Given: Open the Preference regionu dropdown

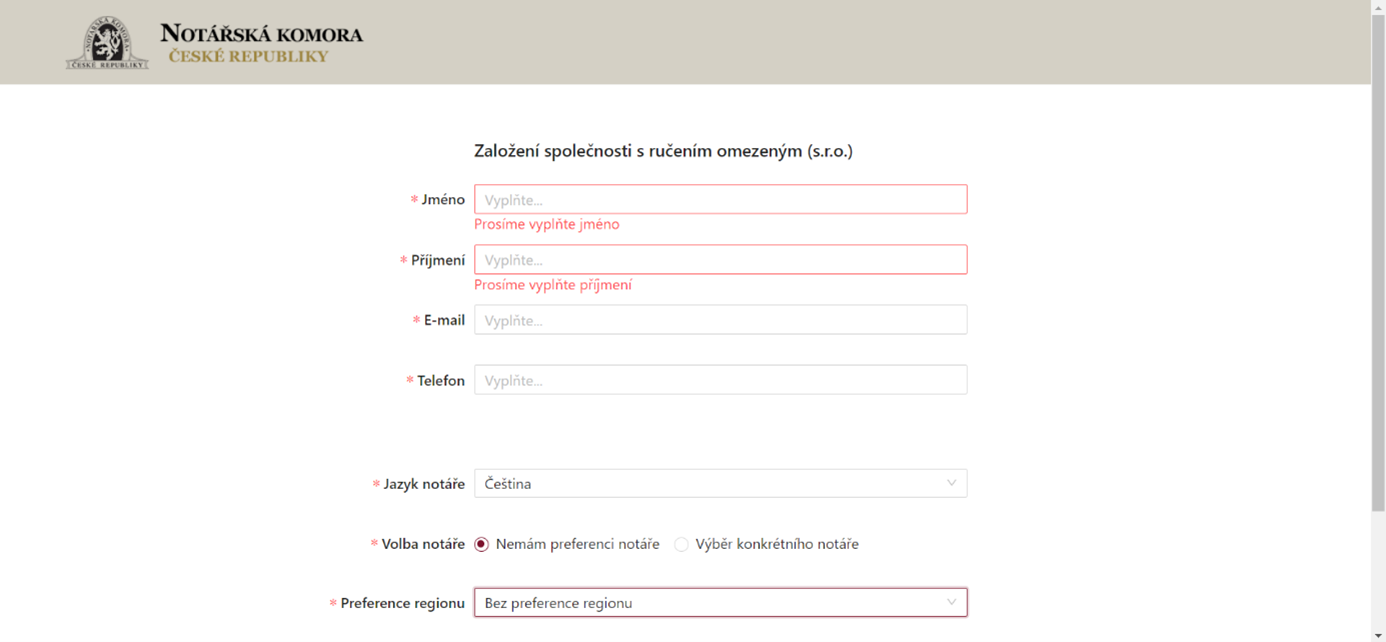Looking at the screenshot, I should point(720,602).
